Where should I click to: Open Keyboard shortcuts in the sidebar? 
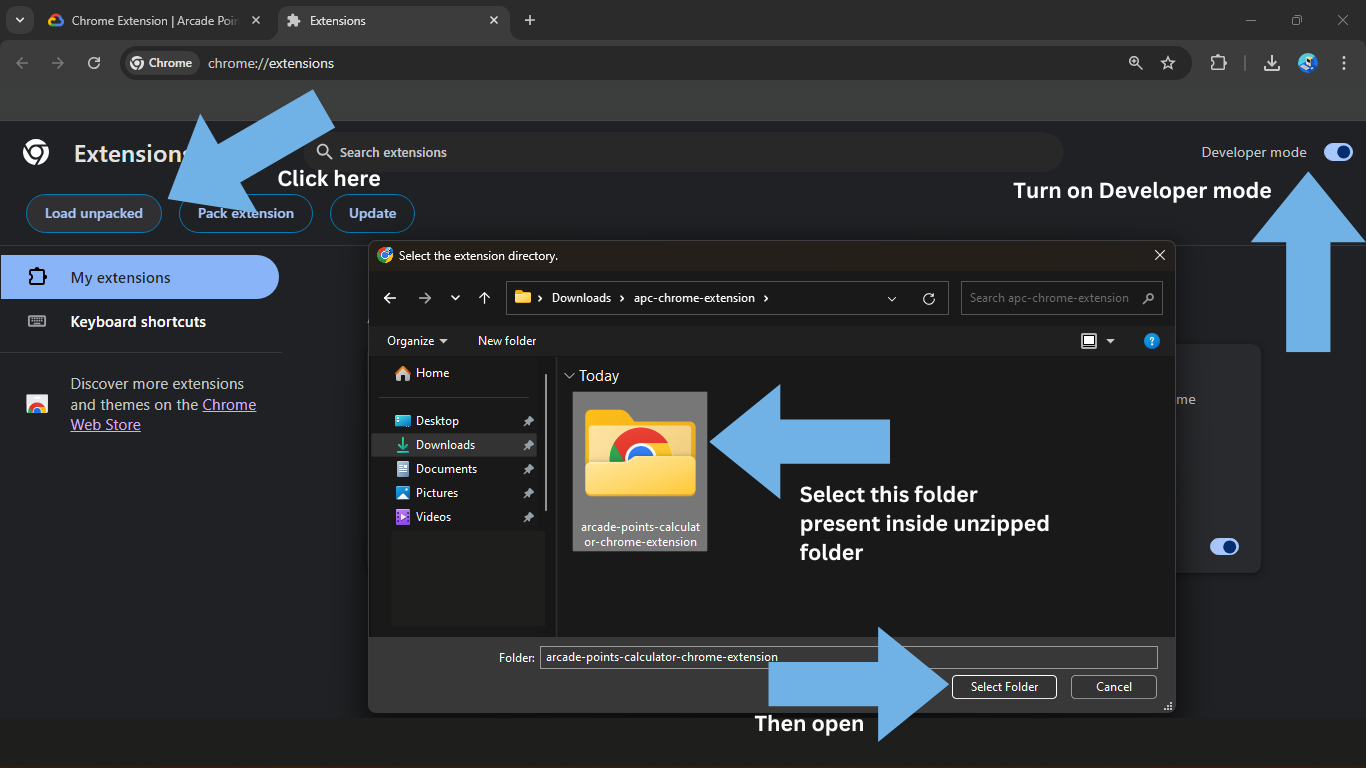pos(140,321)
